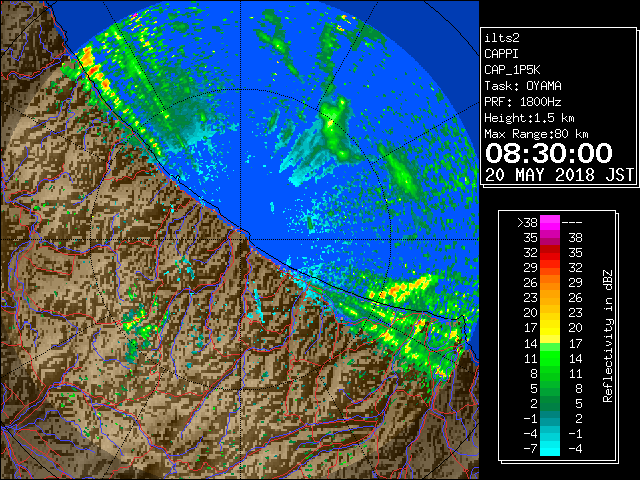Click the radar reflectivity map display
The width and height of the screenshot is (640, 480).
(240, 240)
